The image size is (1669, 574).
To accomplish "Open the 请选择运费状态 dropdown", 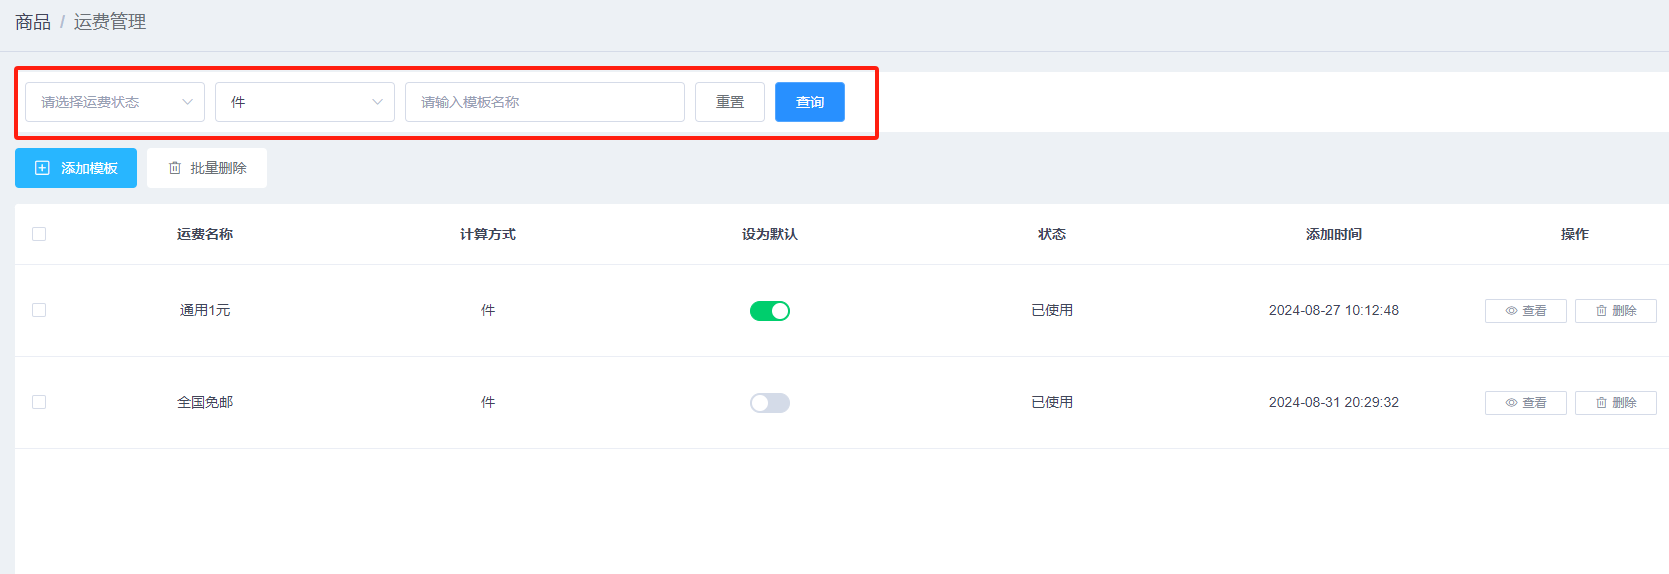I will 115,102.
